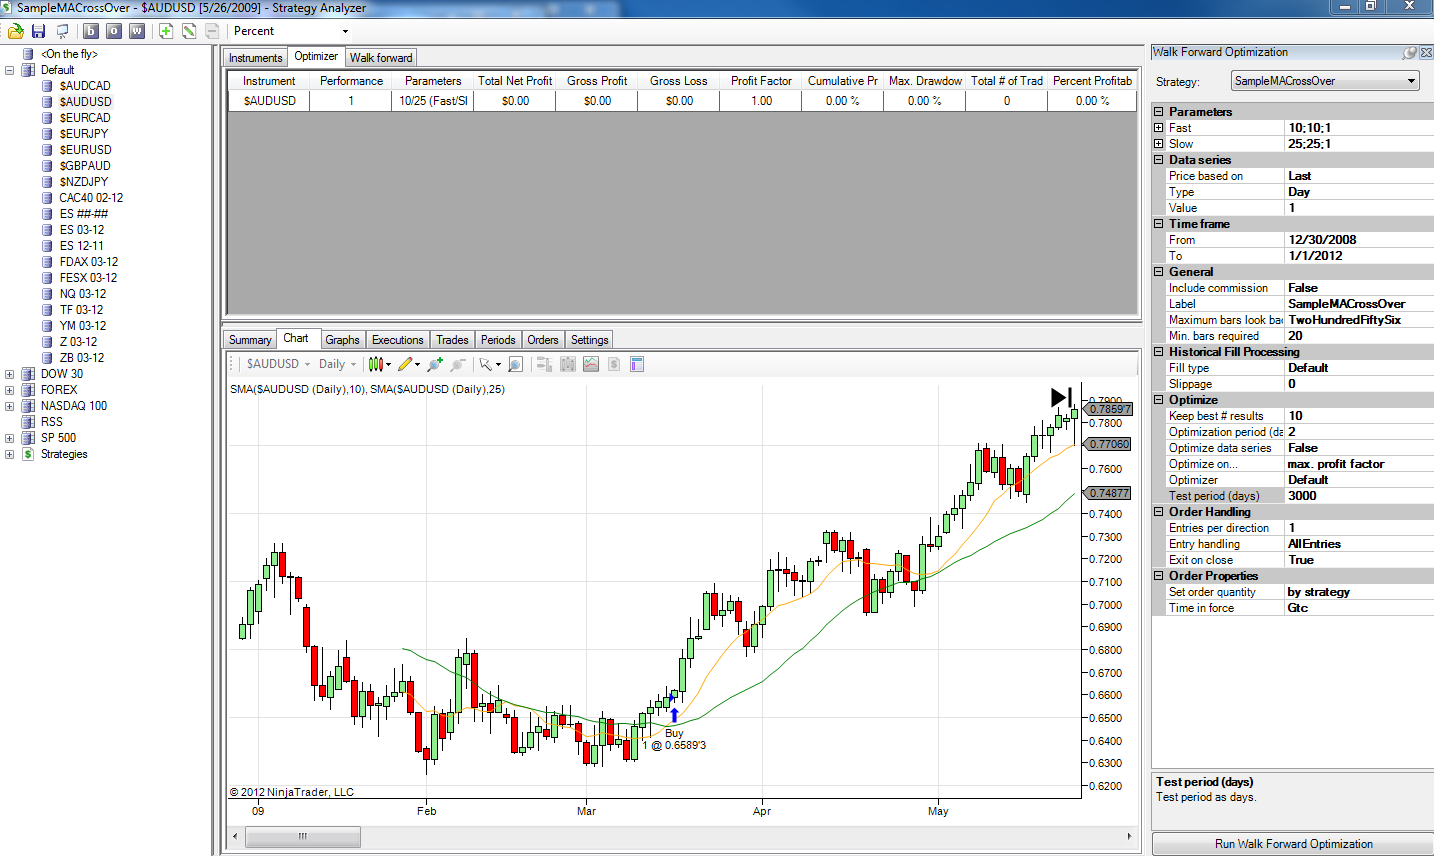Collapse the General section
Viewport: 1434px width, 856px height.
tap(1159, 272)
